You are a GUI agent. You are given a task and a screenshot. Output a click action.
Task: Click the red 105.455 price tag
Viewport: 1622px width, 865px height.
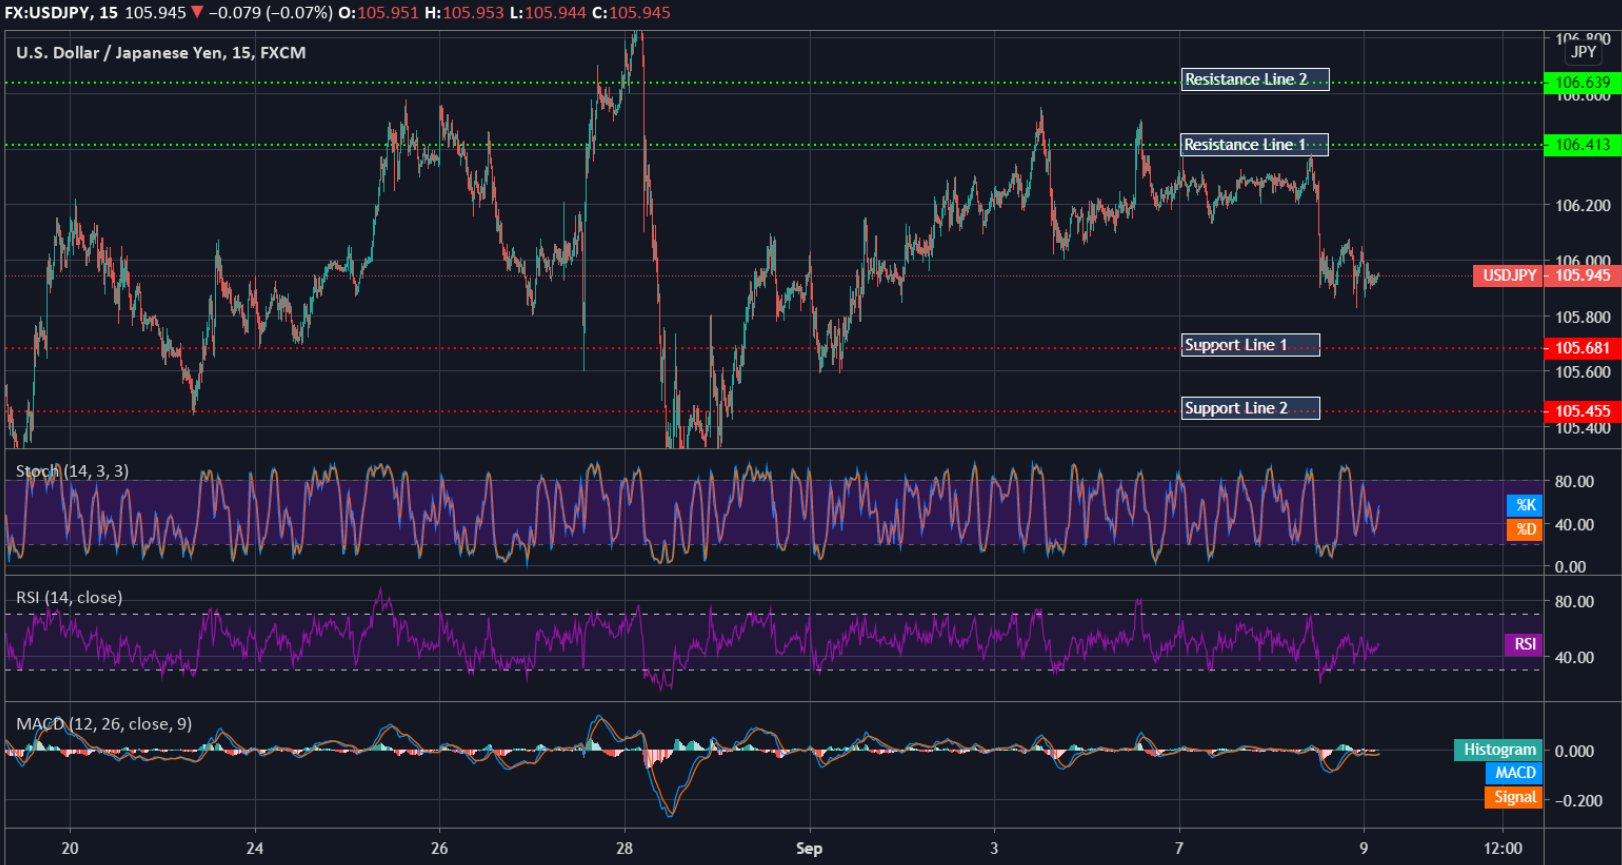coord(1582,411)
